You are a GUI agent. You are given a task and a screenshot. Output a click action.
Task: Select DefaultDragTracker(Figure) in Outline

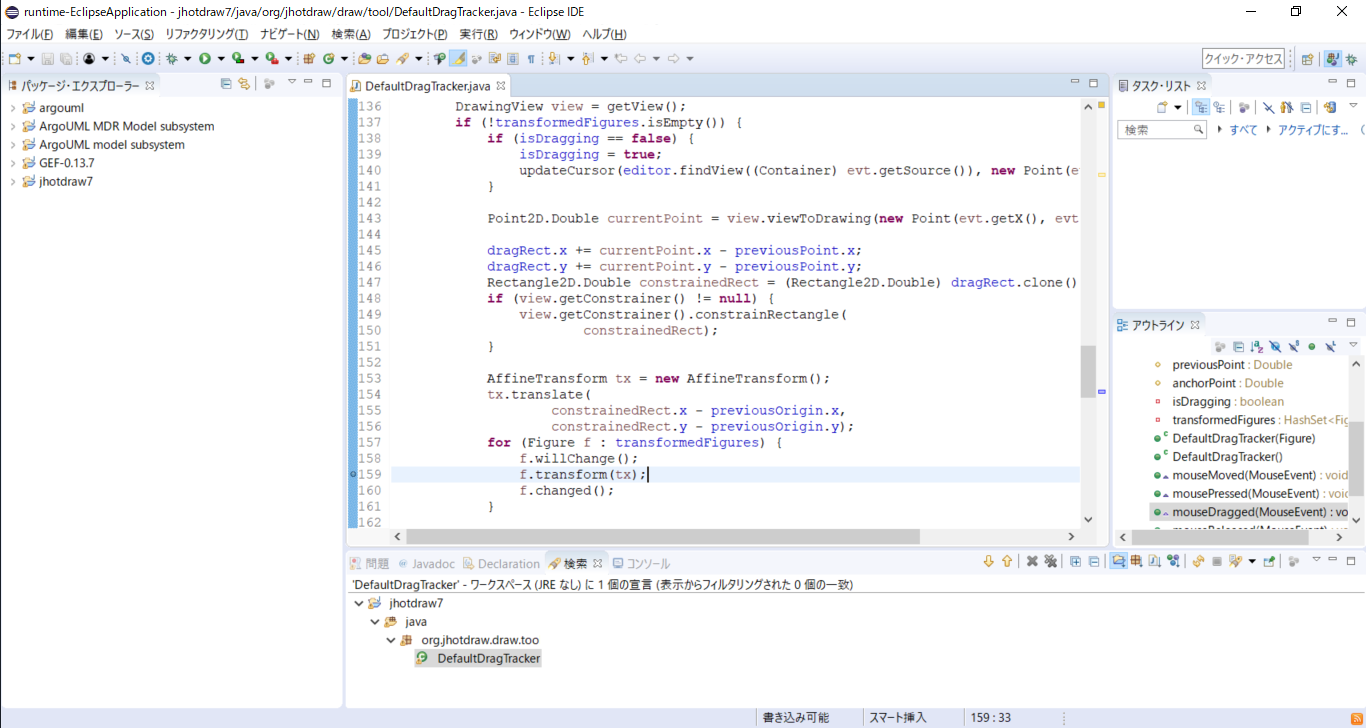1244,438
